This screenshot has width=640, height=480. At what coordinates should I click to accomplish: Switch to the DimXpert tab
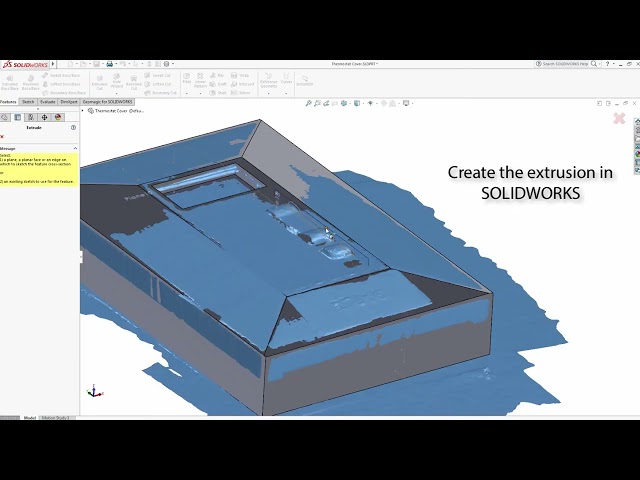pos(69,102)
